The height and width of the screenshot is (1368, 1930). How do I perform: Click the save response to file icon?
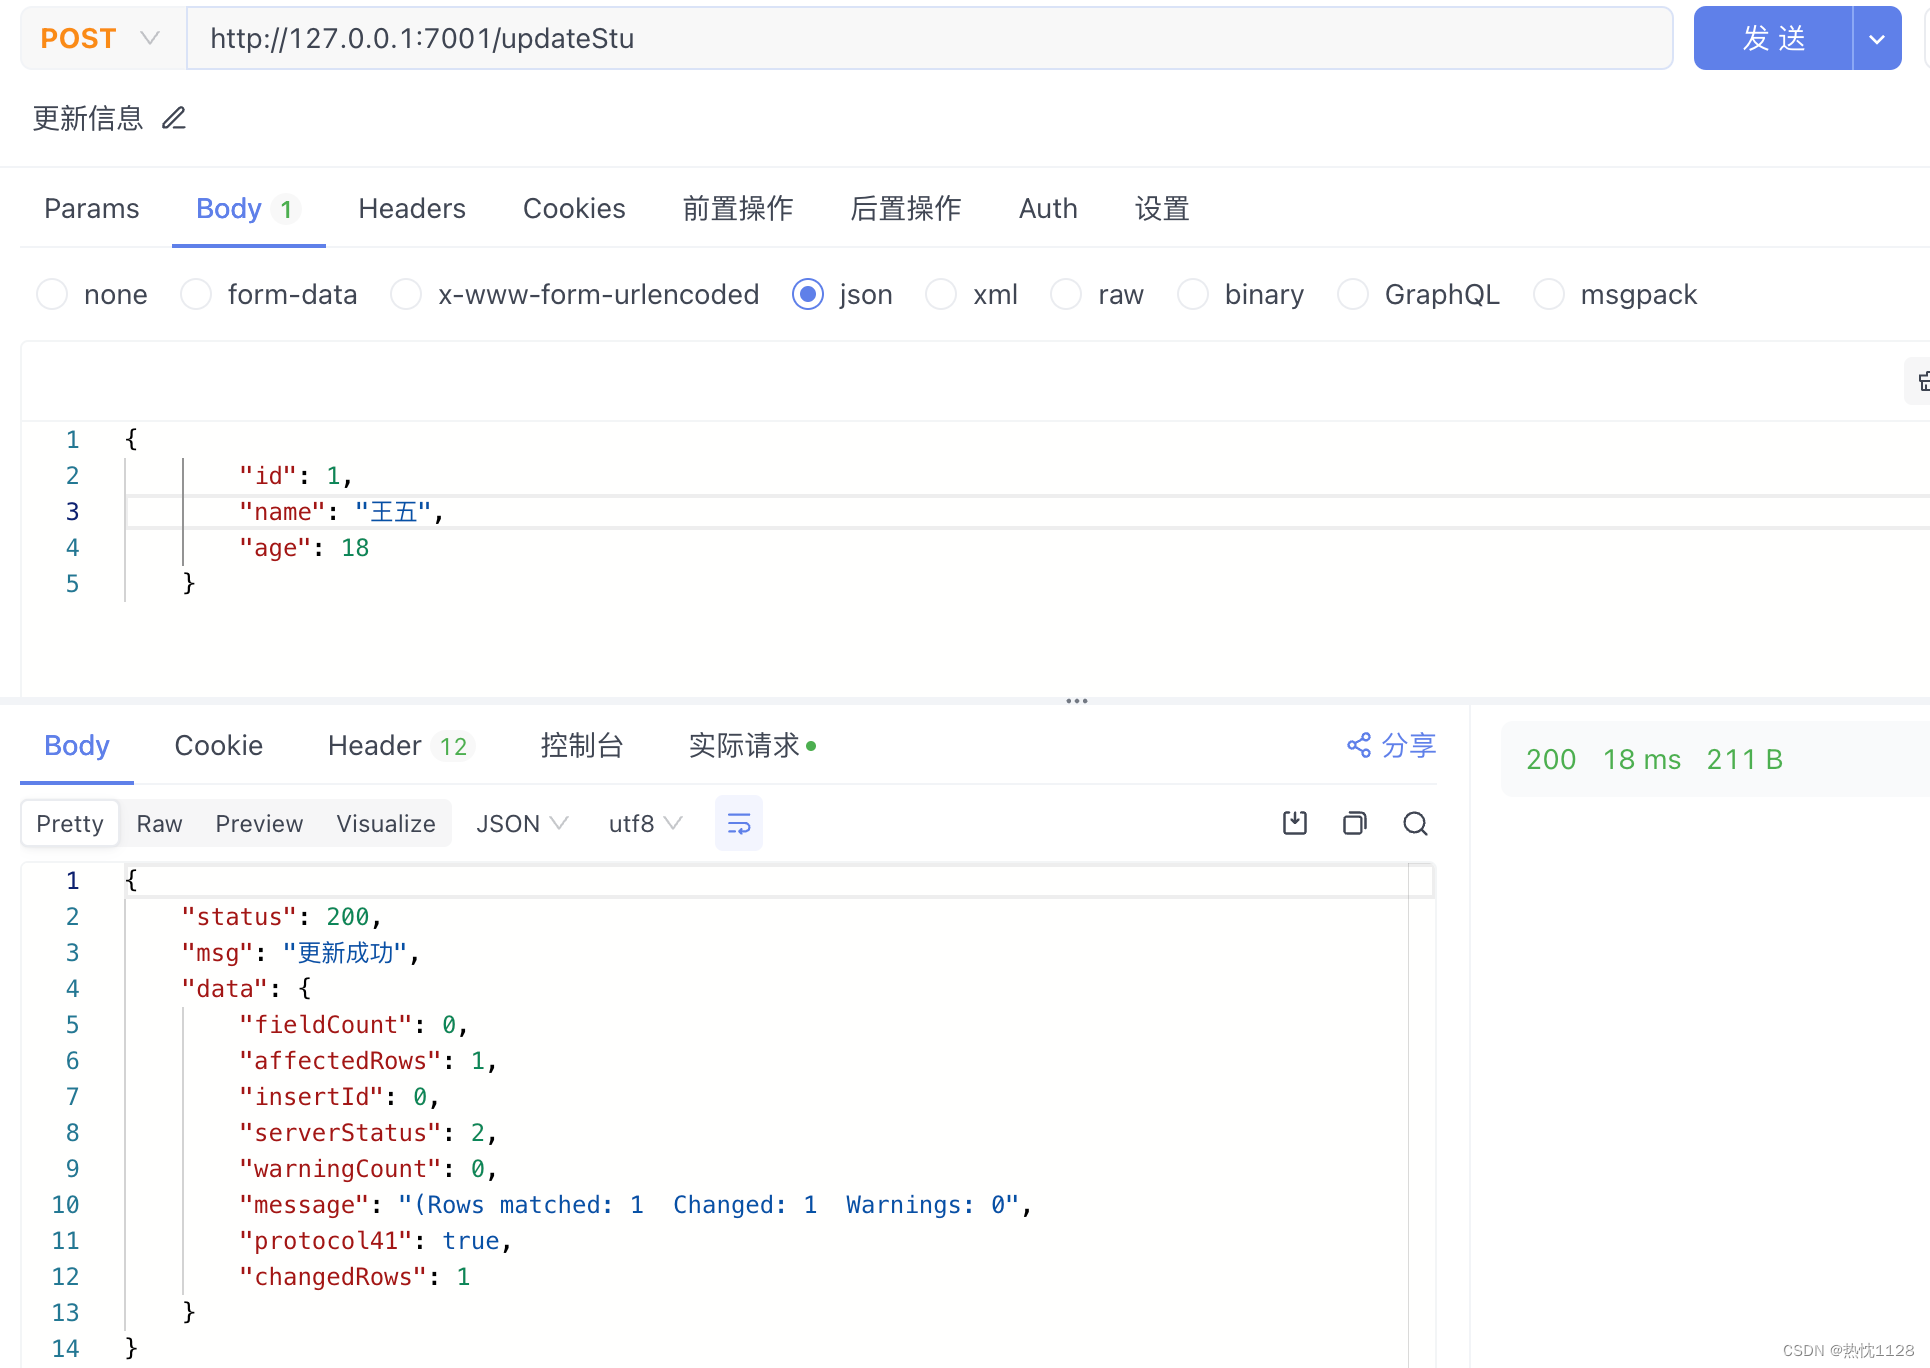click(1295, 823)
